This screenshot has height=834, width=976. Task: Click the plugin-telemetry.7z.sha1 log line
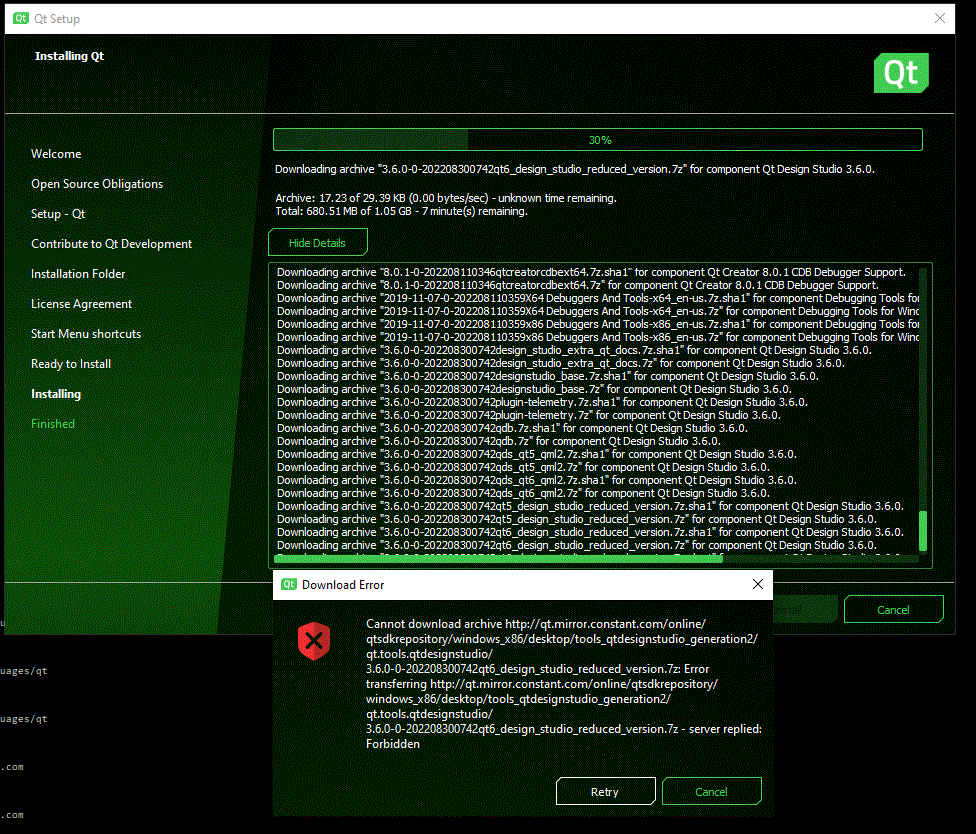click(542, 402)
